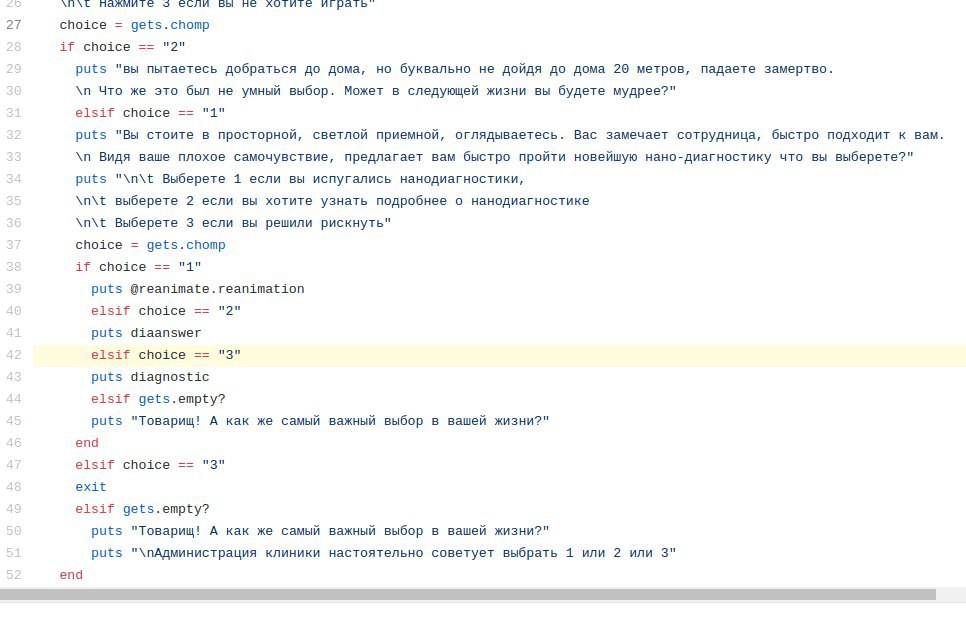
Task: Click 'if choice == "2"' on line 28
Action: 123,47
